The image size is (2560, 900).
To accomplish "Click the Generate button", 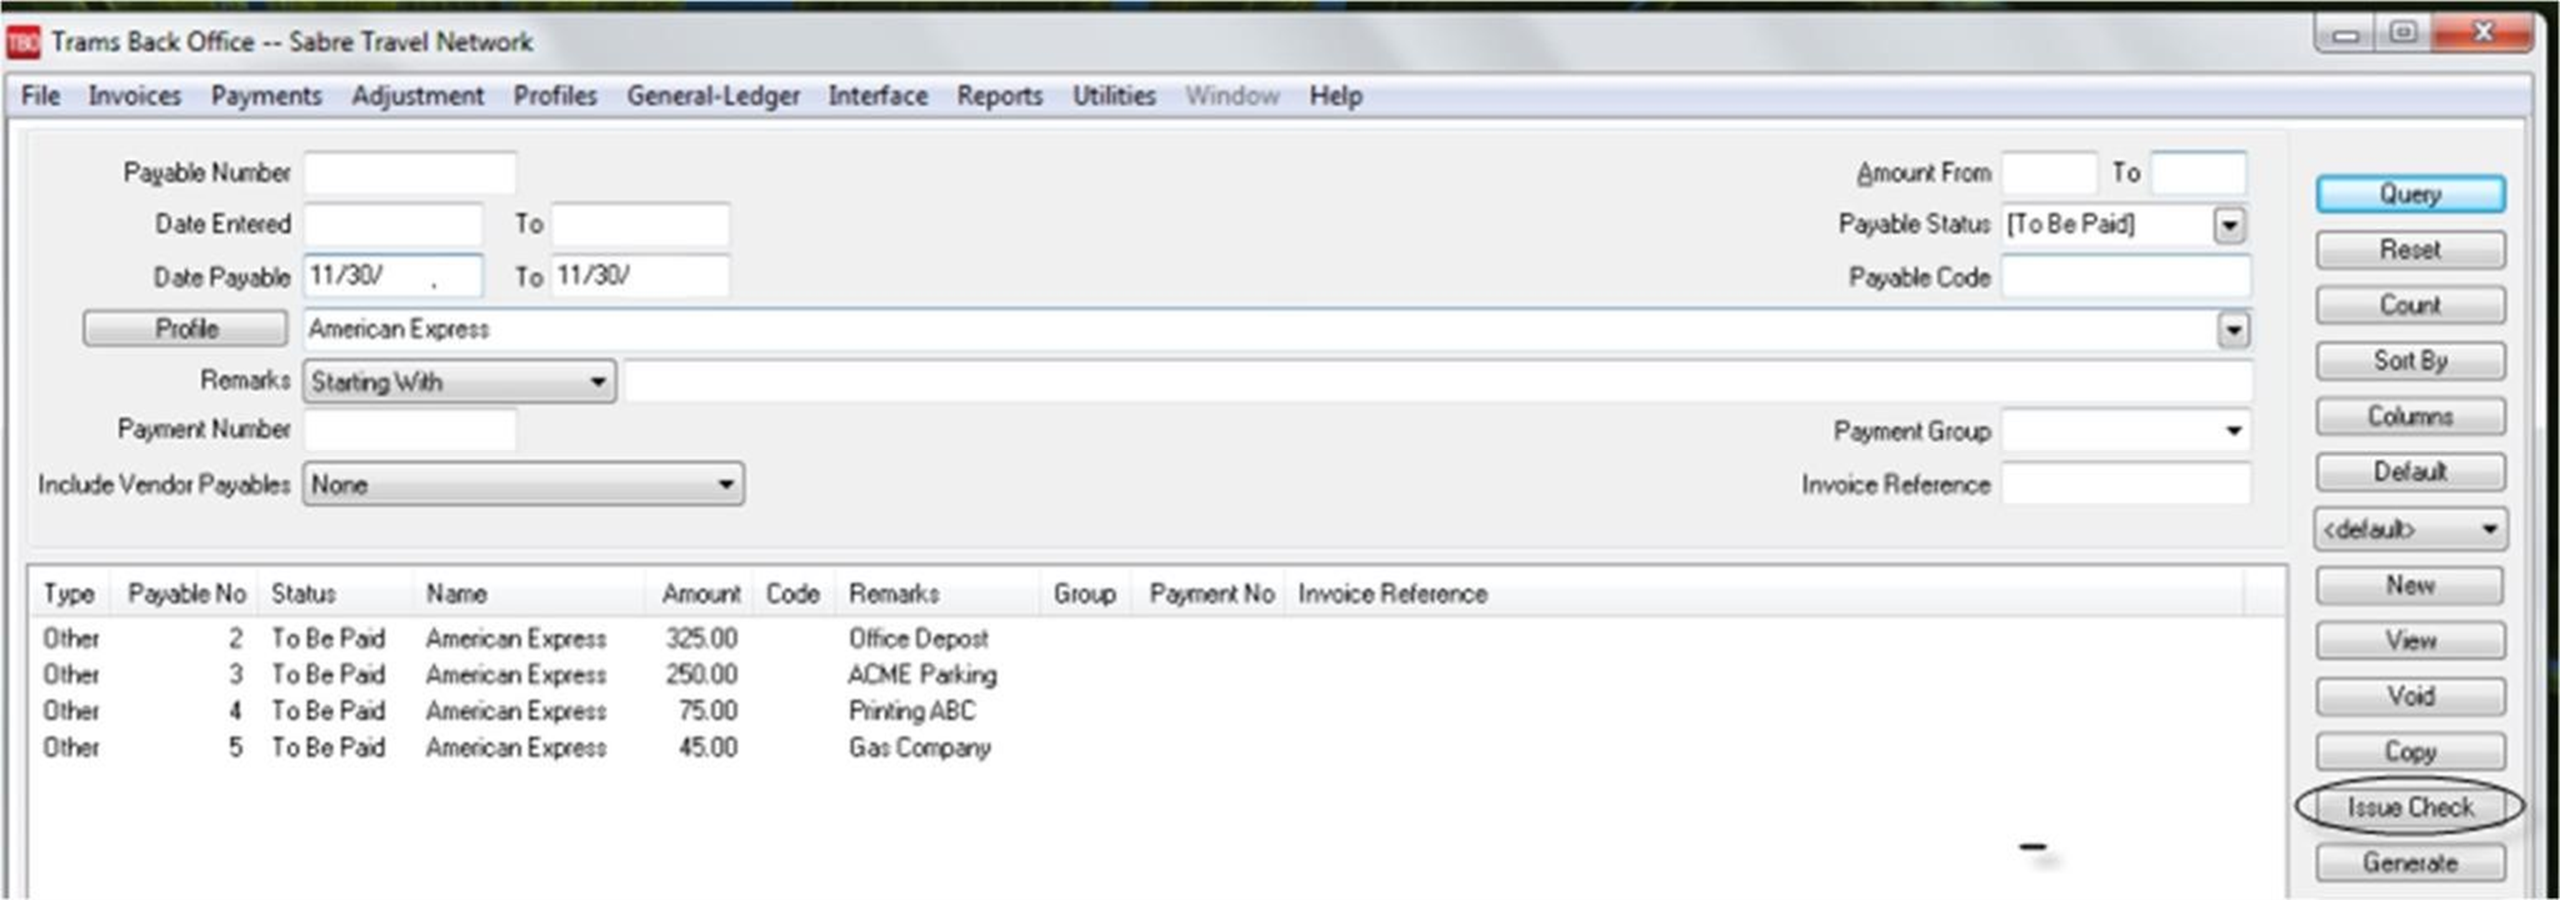I will pyautogui.click(x=2409, y=863).
